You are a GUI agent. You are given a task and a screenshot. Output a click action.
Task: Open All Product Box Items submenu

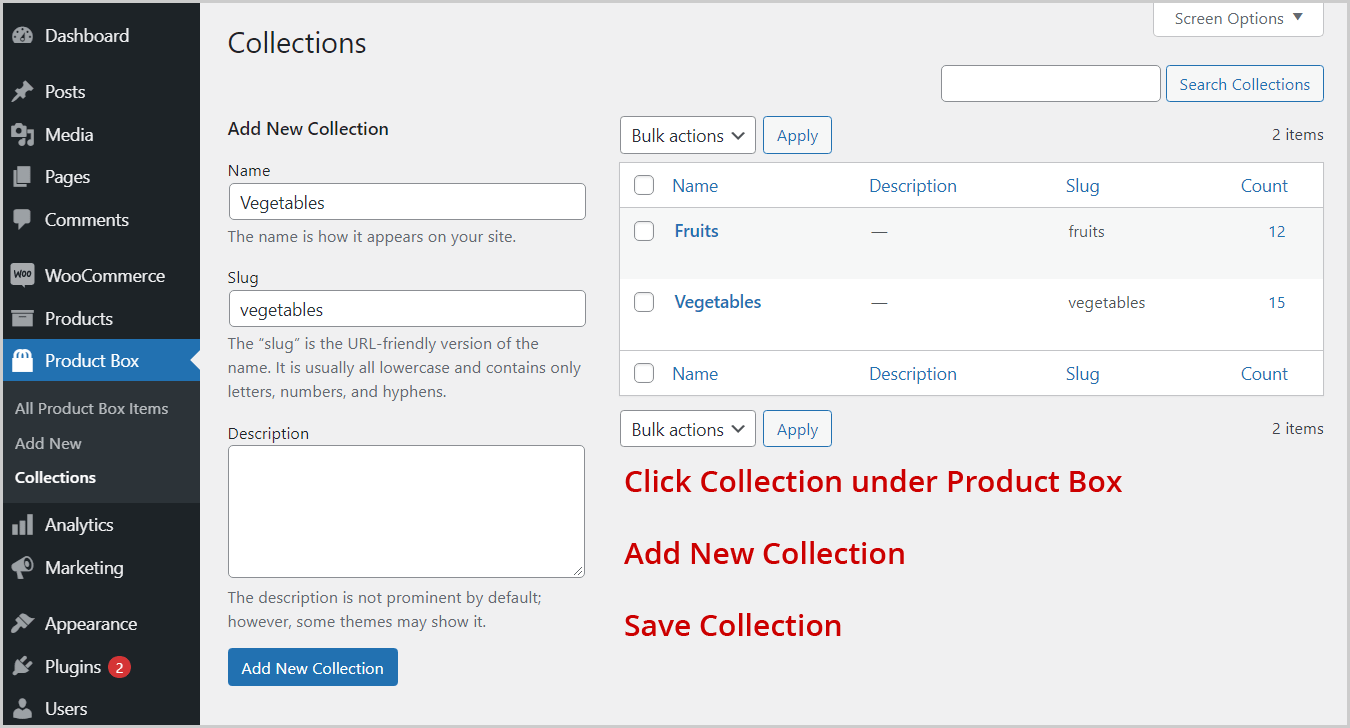pyautogui.click(x=91, y=409)
